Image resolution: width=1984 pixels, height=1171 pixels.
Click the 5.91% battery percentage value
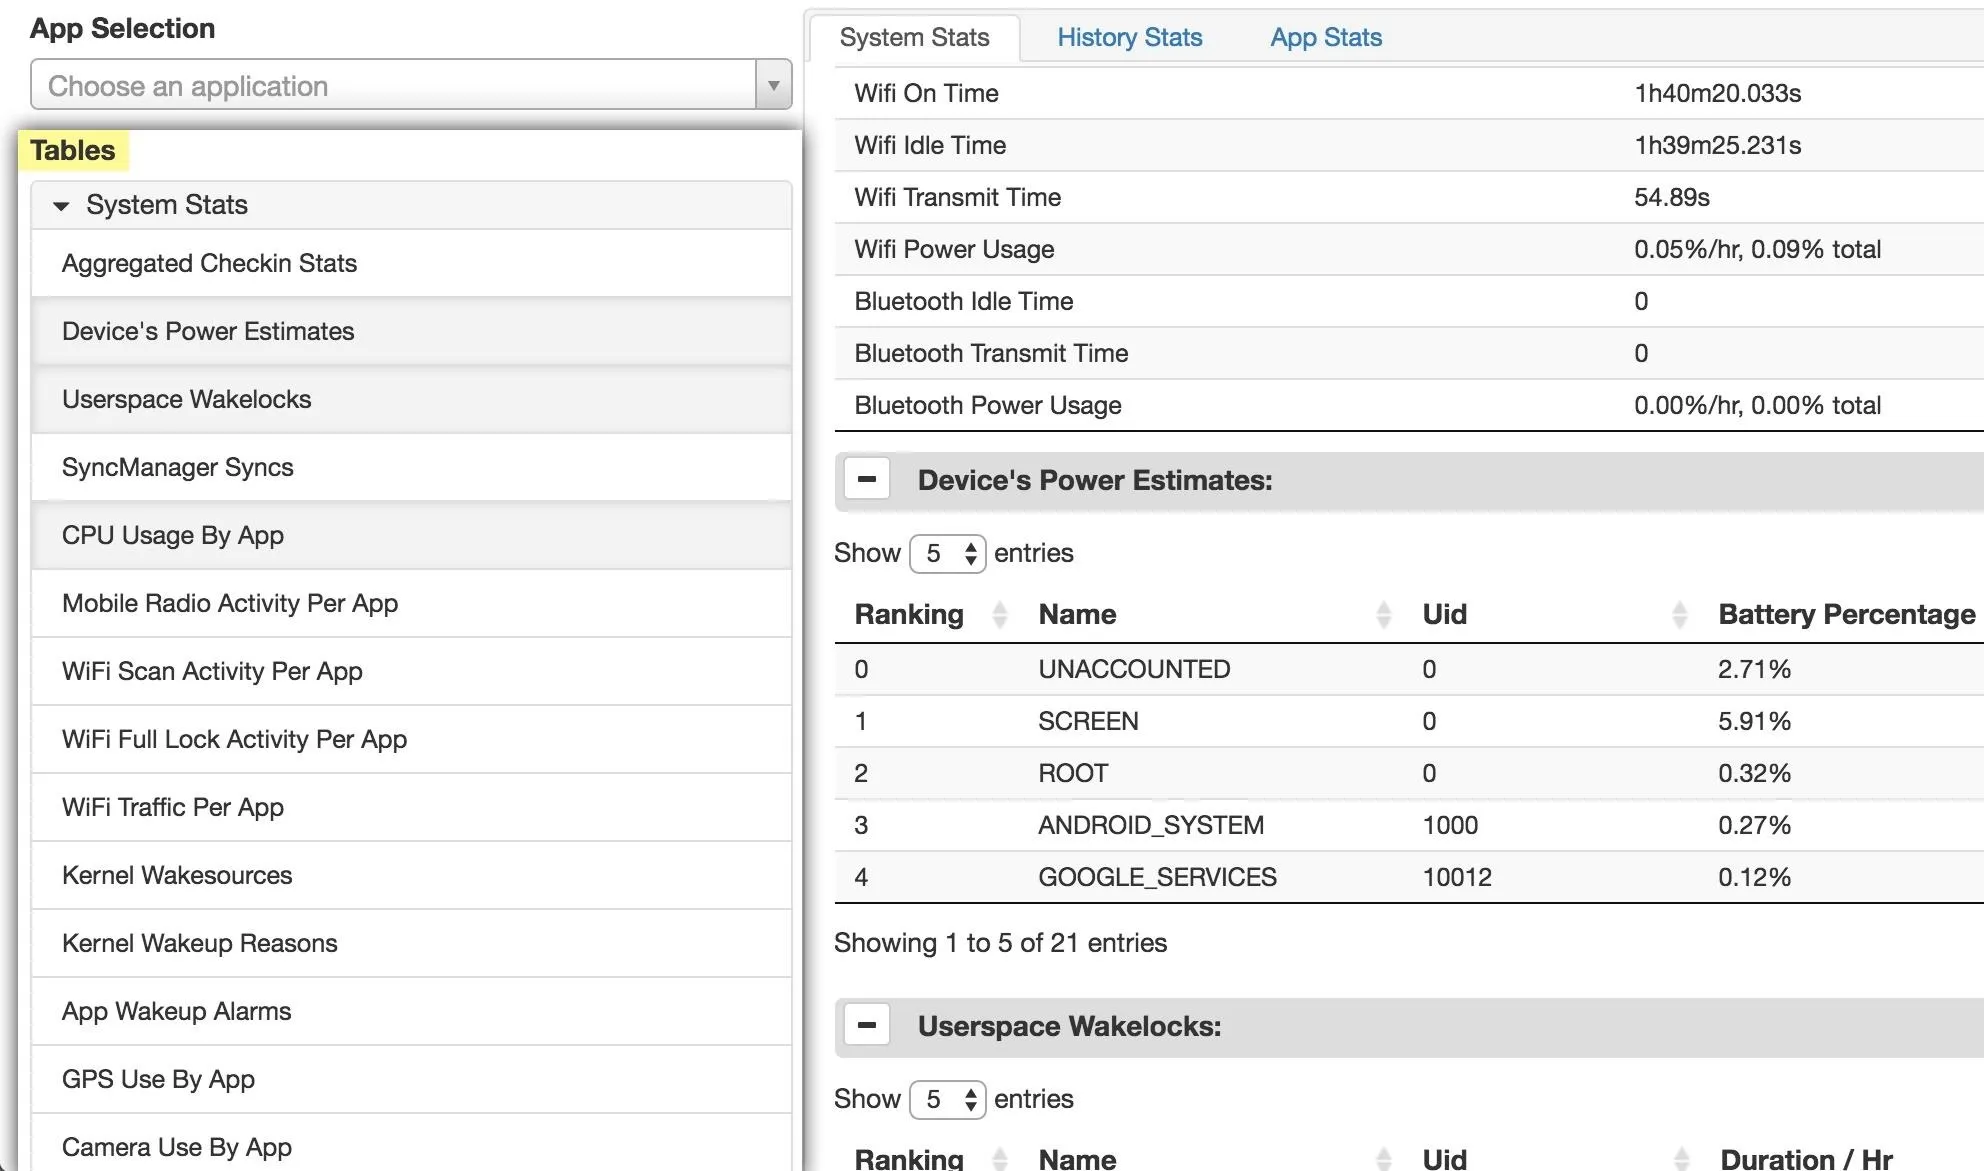(x=1754, y=721)
